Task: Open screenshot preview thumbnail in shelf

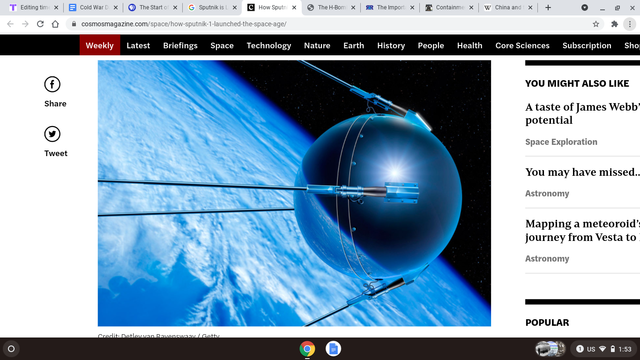Action: click(550, 349)
